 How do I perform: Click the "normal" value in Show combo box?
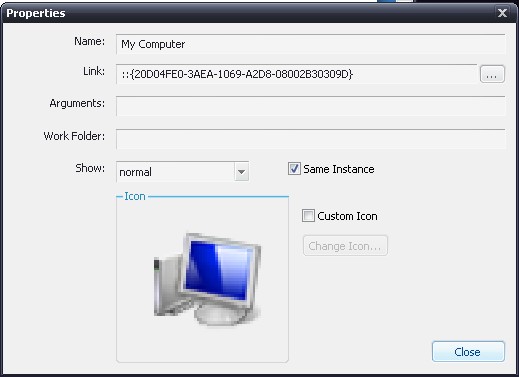click(x=135, y=172)
